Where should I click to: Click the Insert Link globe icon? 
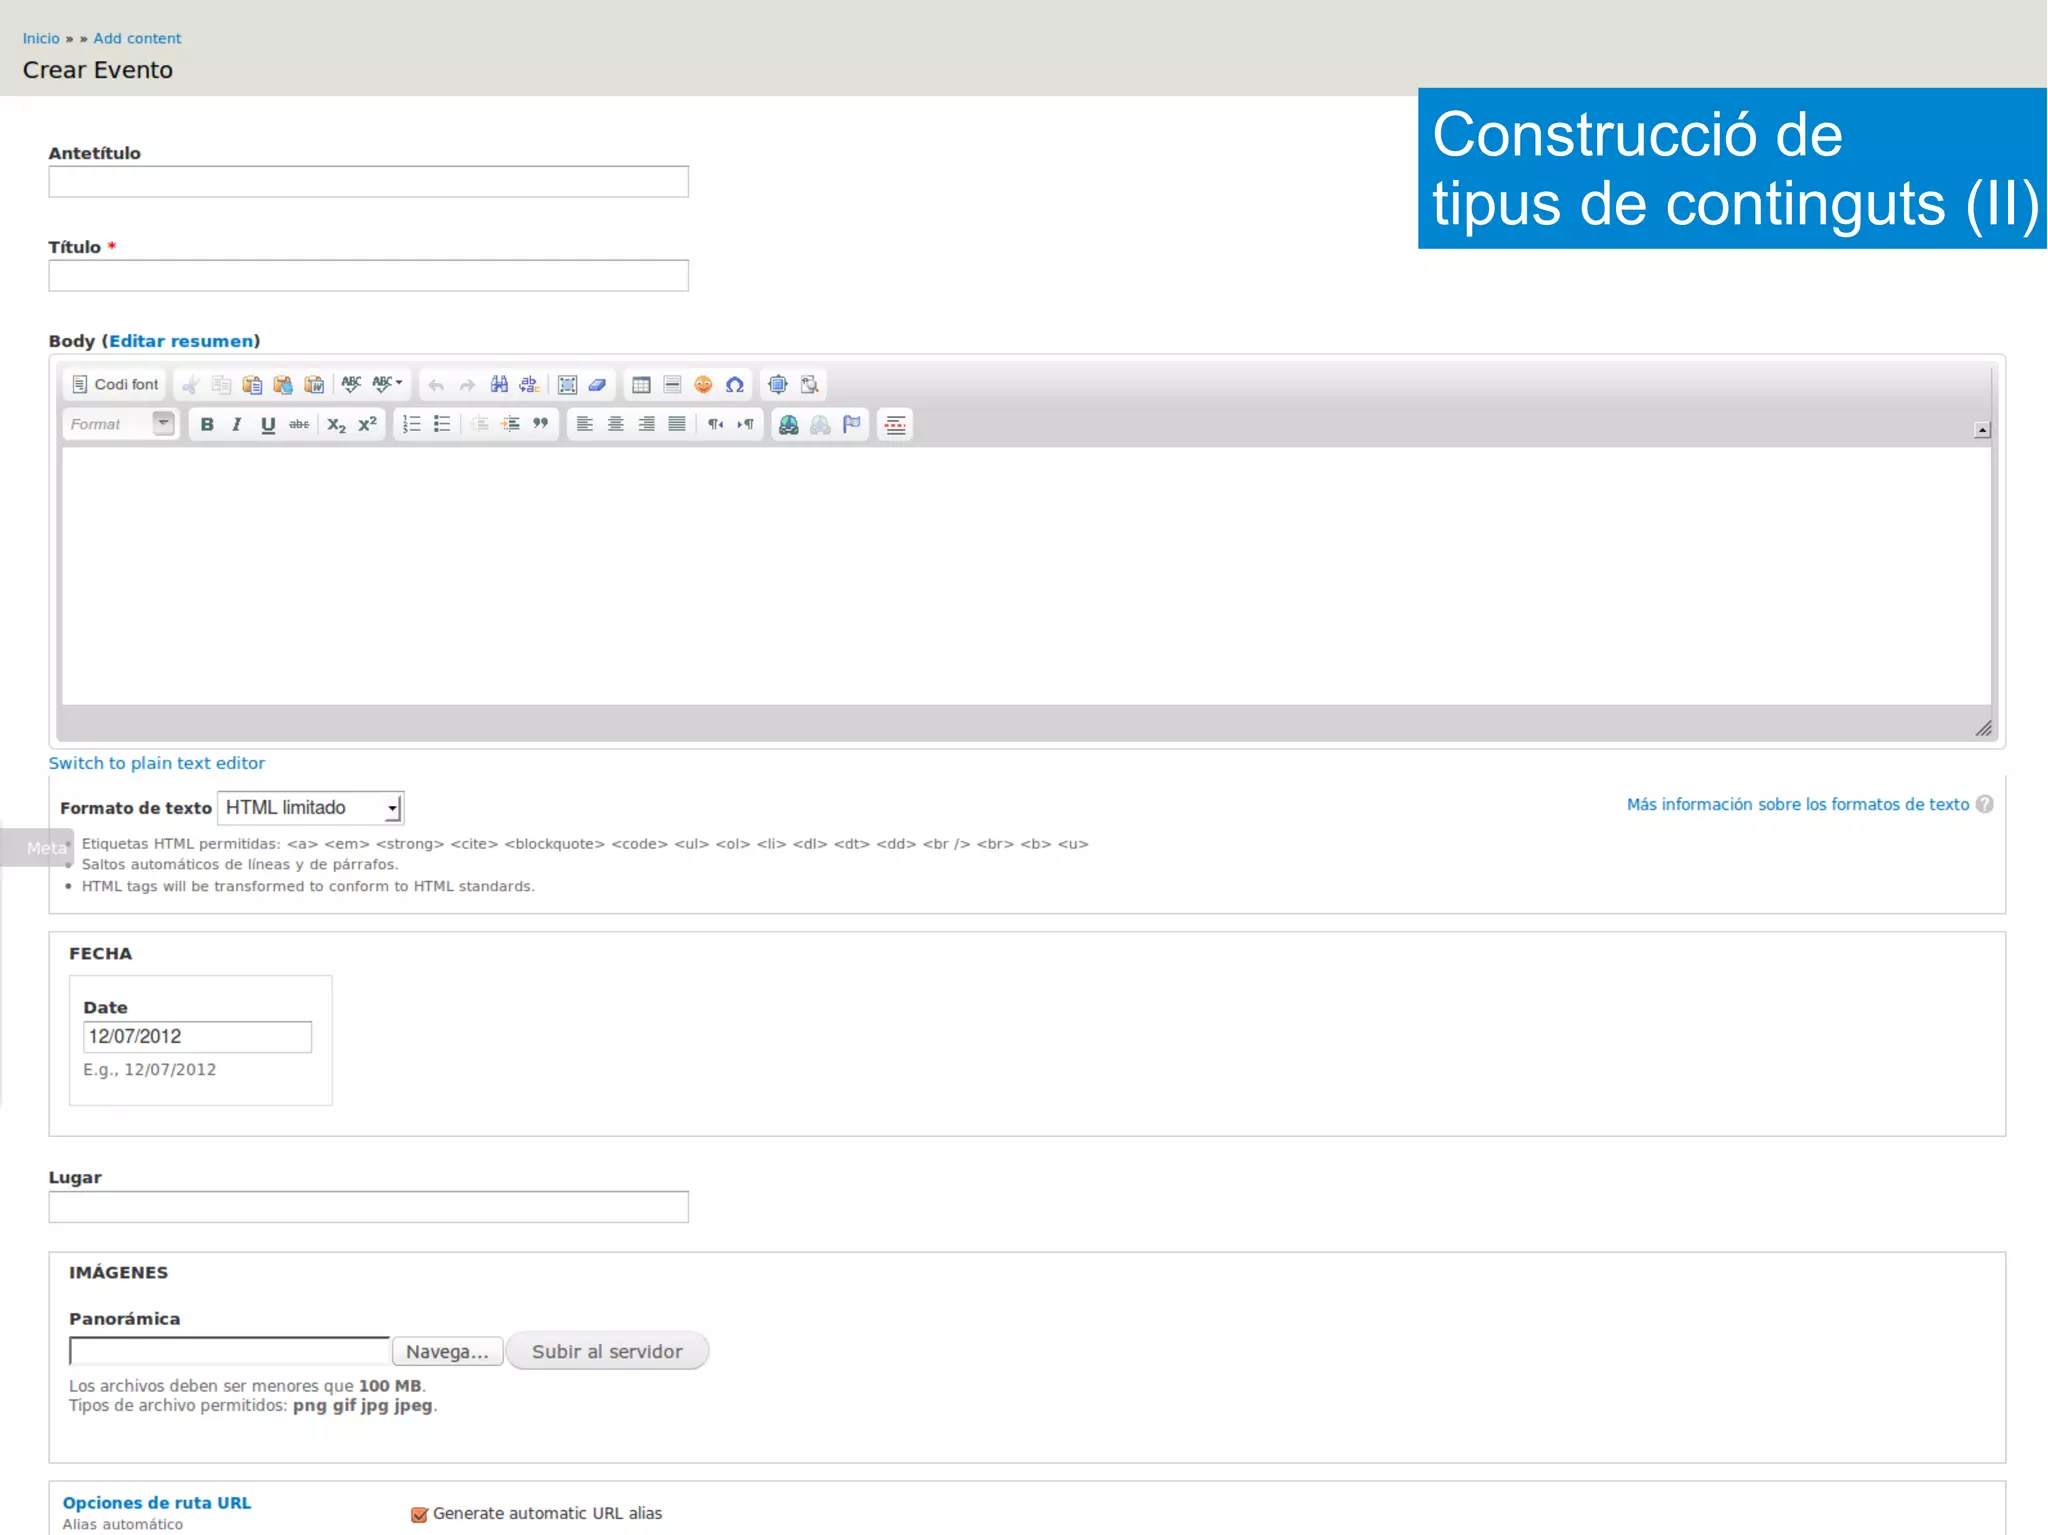pos(789,424)
